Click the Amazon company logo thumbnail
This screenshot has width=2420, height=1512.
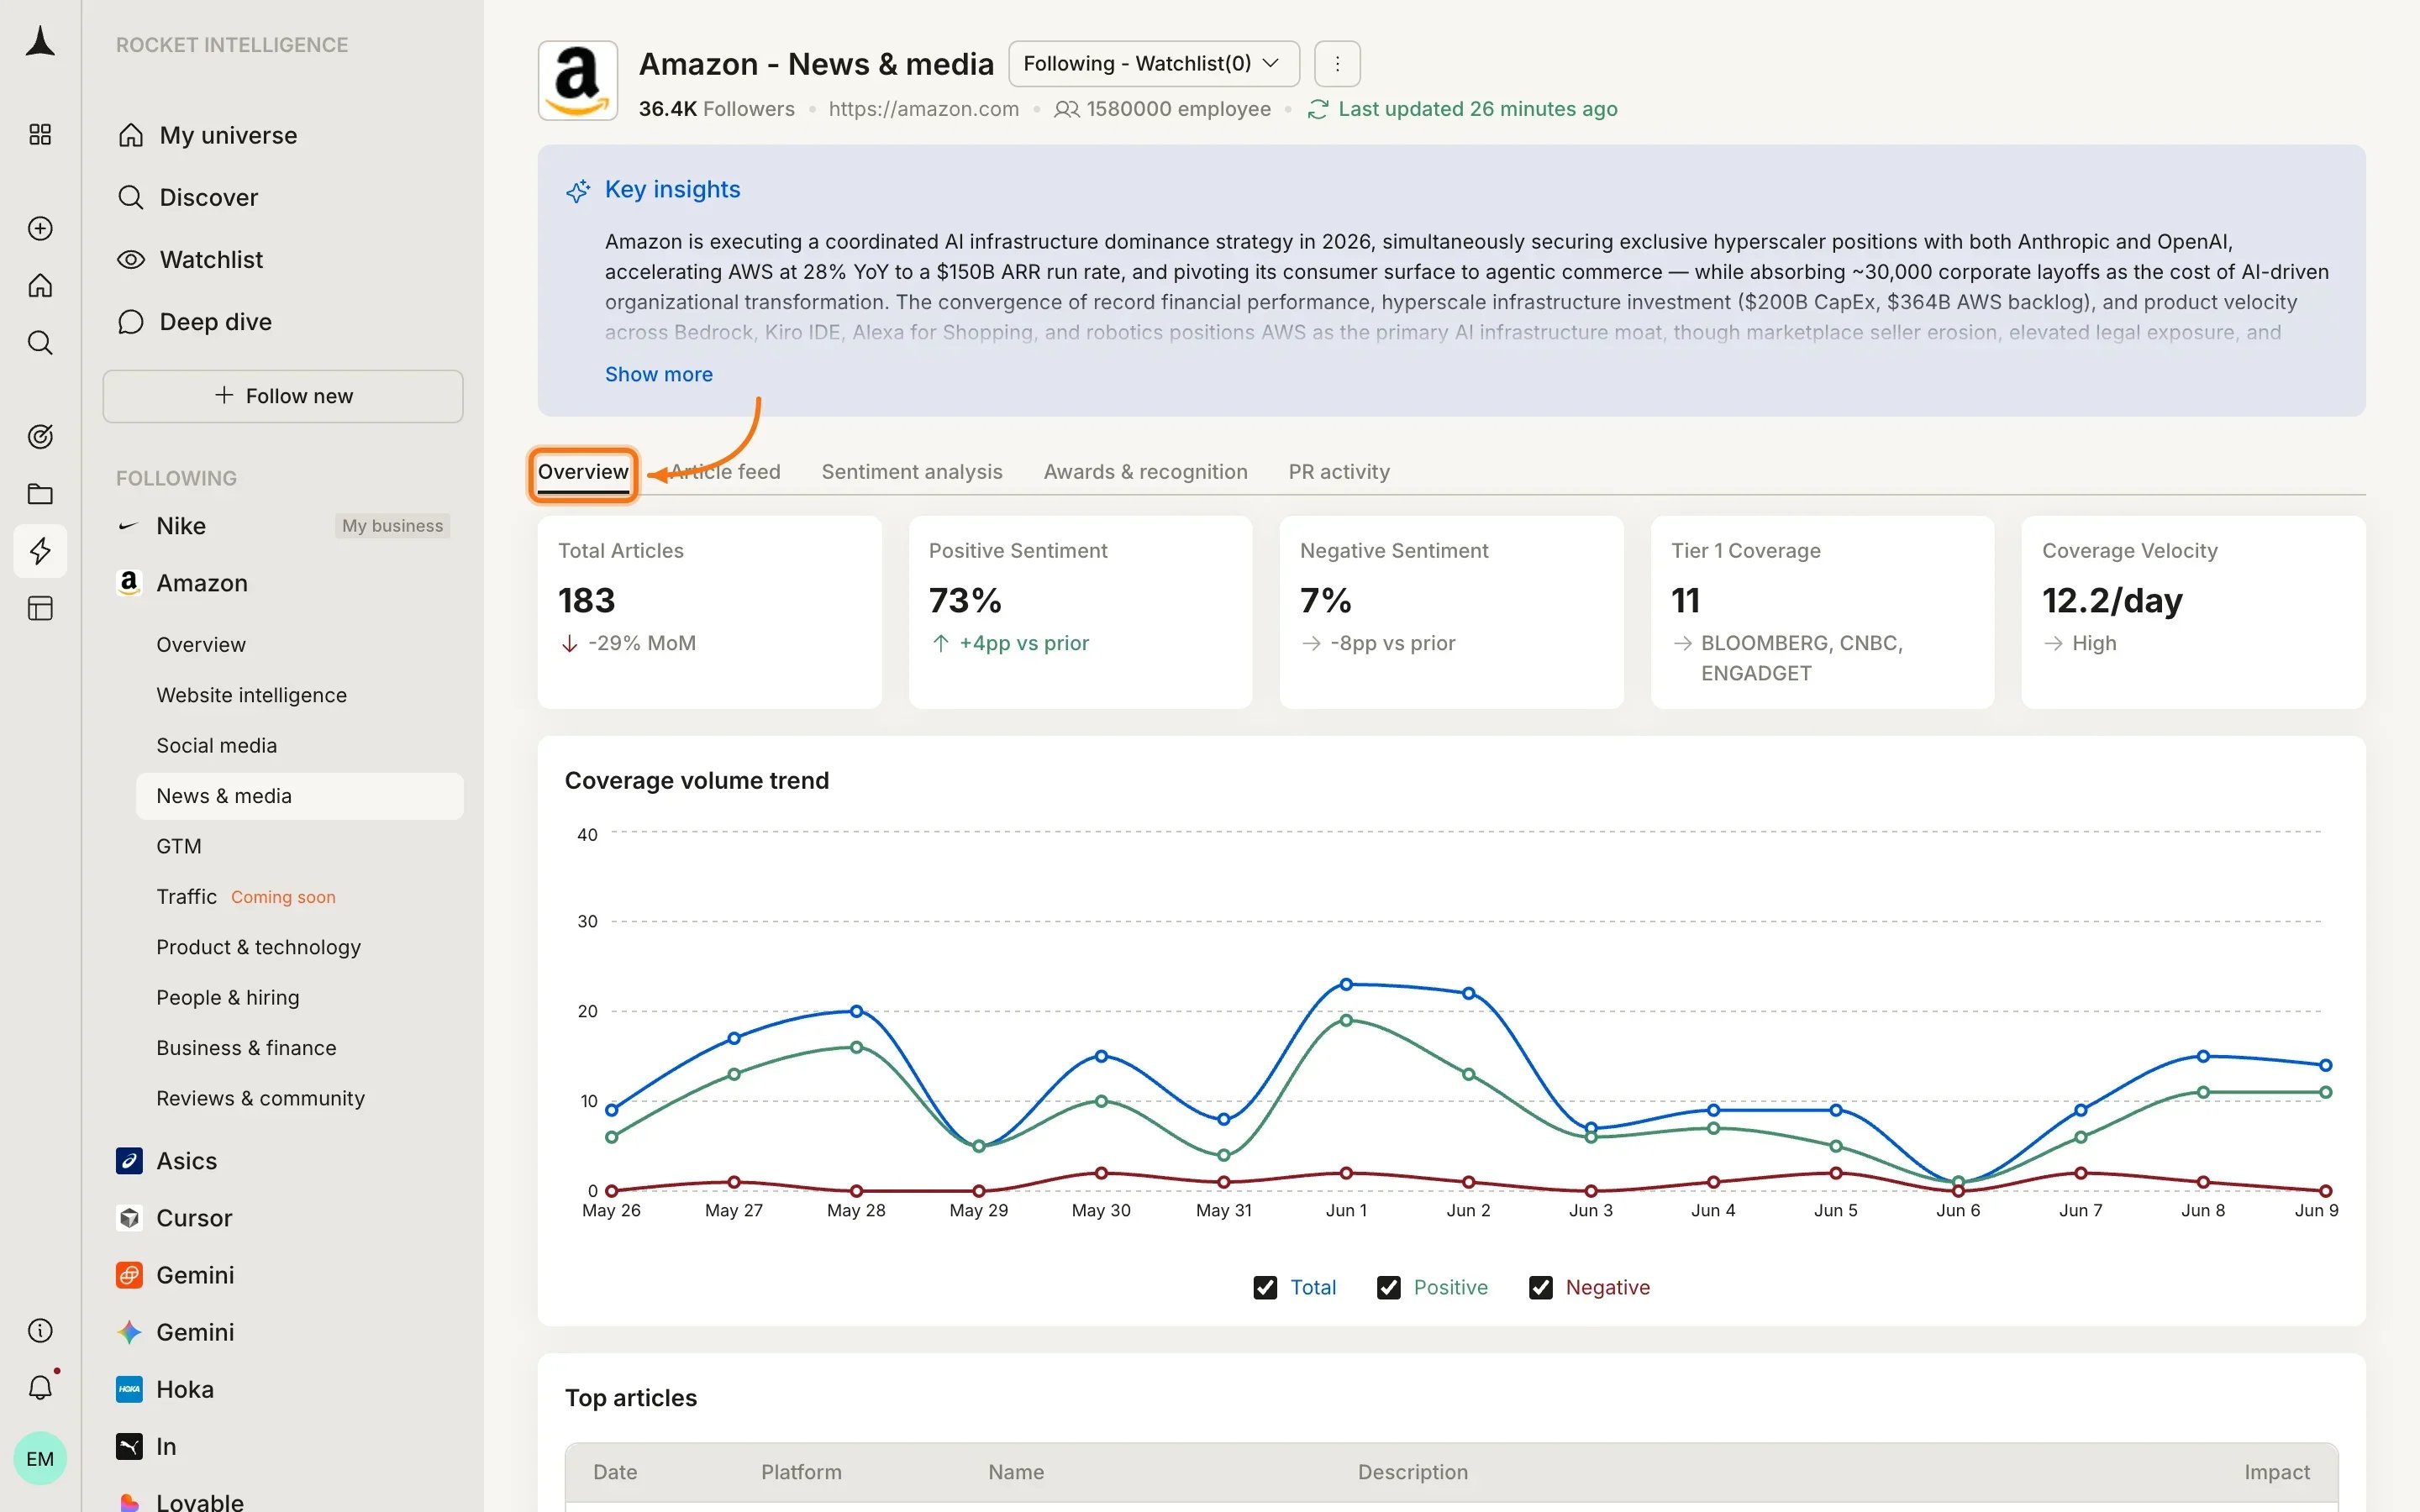click(x=578, y=81)
